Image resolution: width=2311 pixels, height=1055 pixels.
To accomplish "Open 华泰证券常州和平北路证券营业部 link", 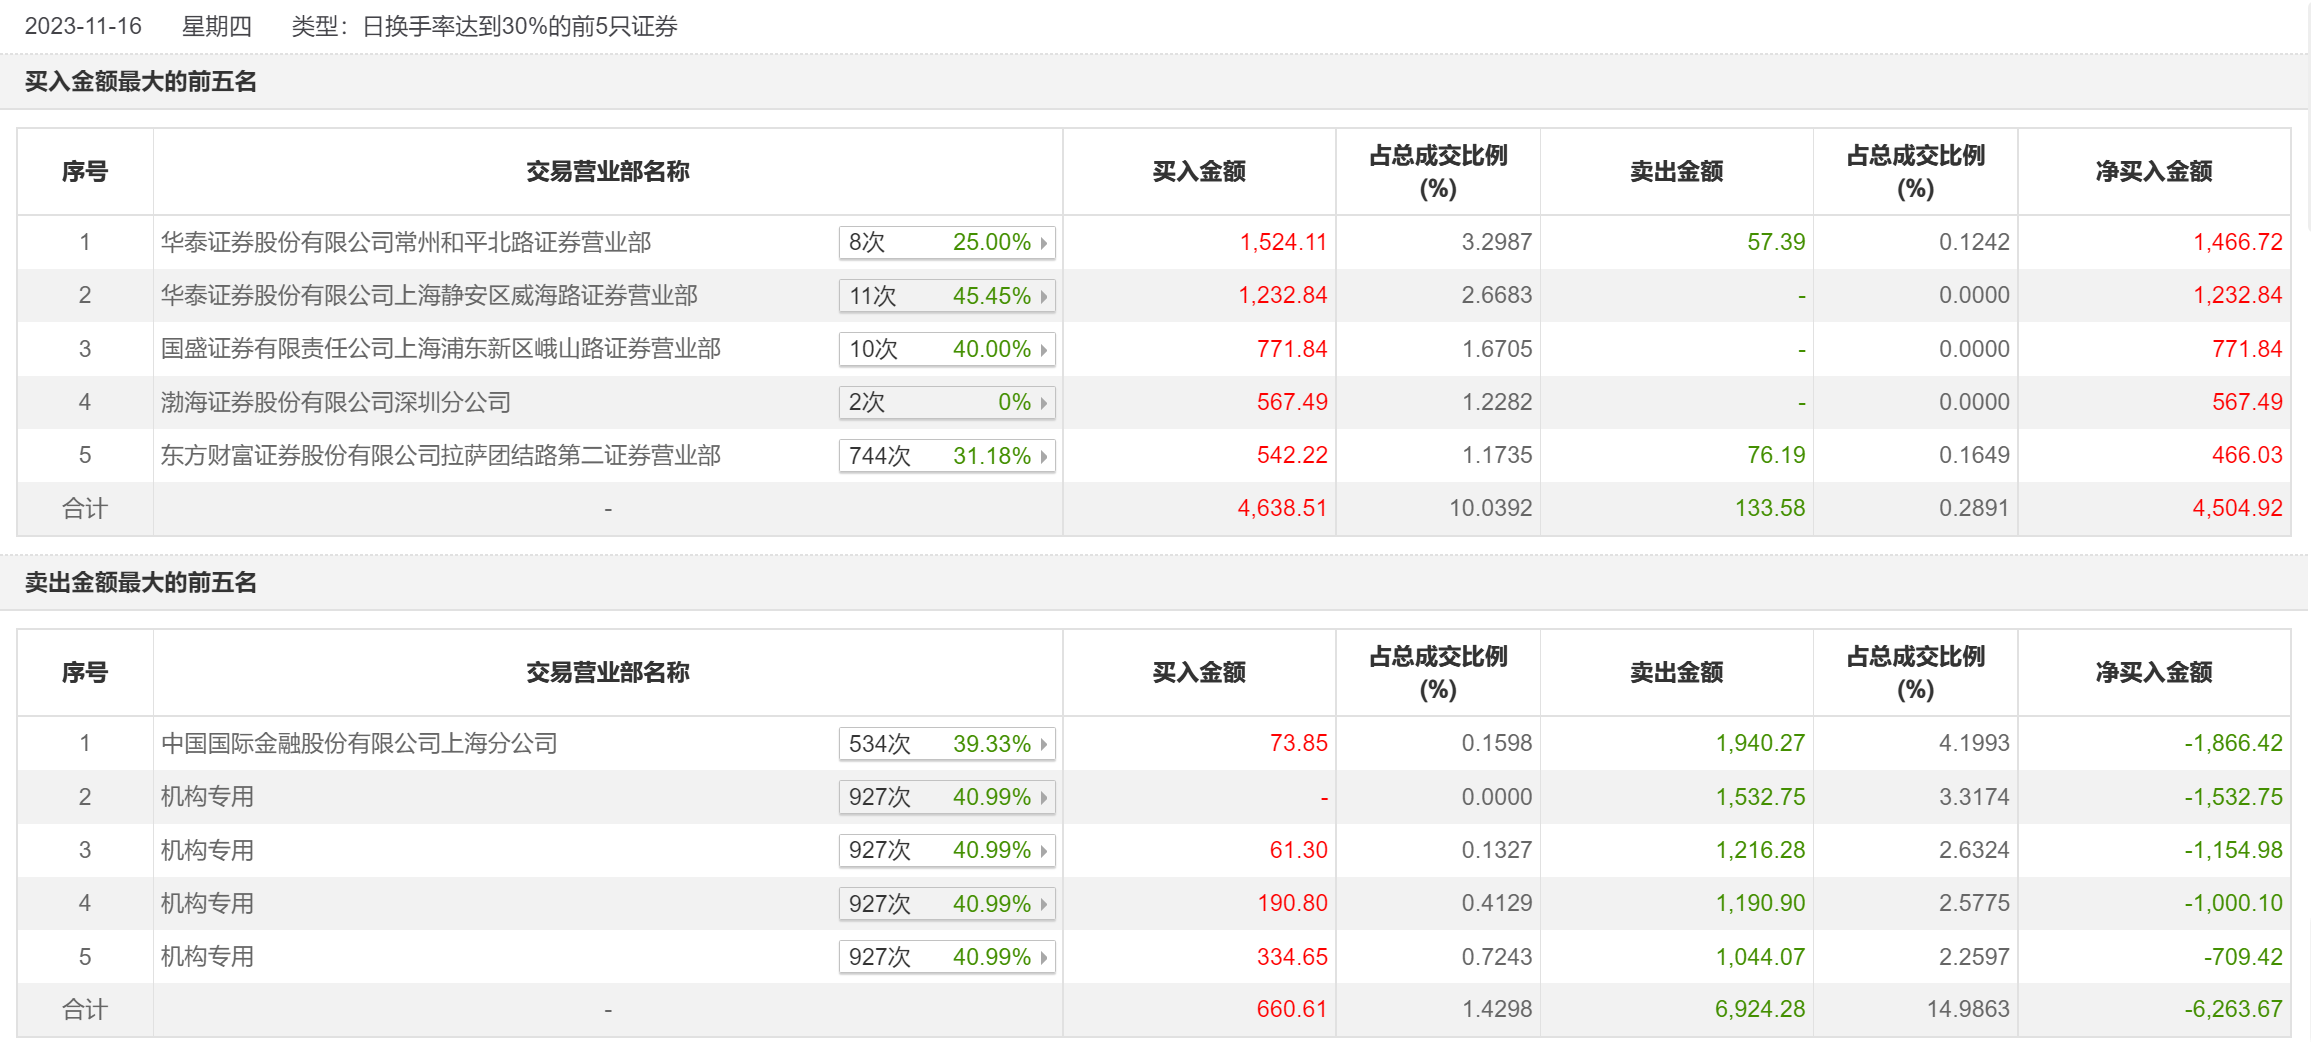I will 406,242.
